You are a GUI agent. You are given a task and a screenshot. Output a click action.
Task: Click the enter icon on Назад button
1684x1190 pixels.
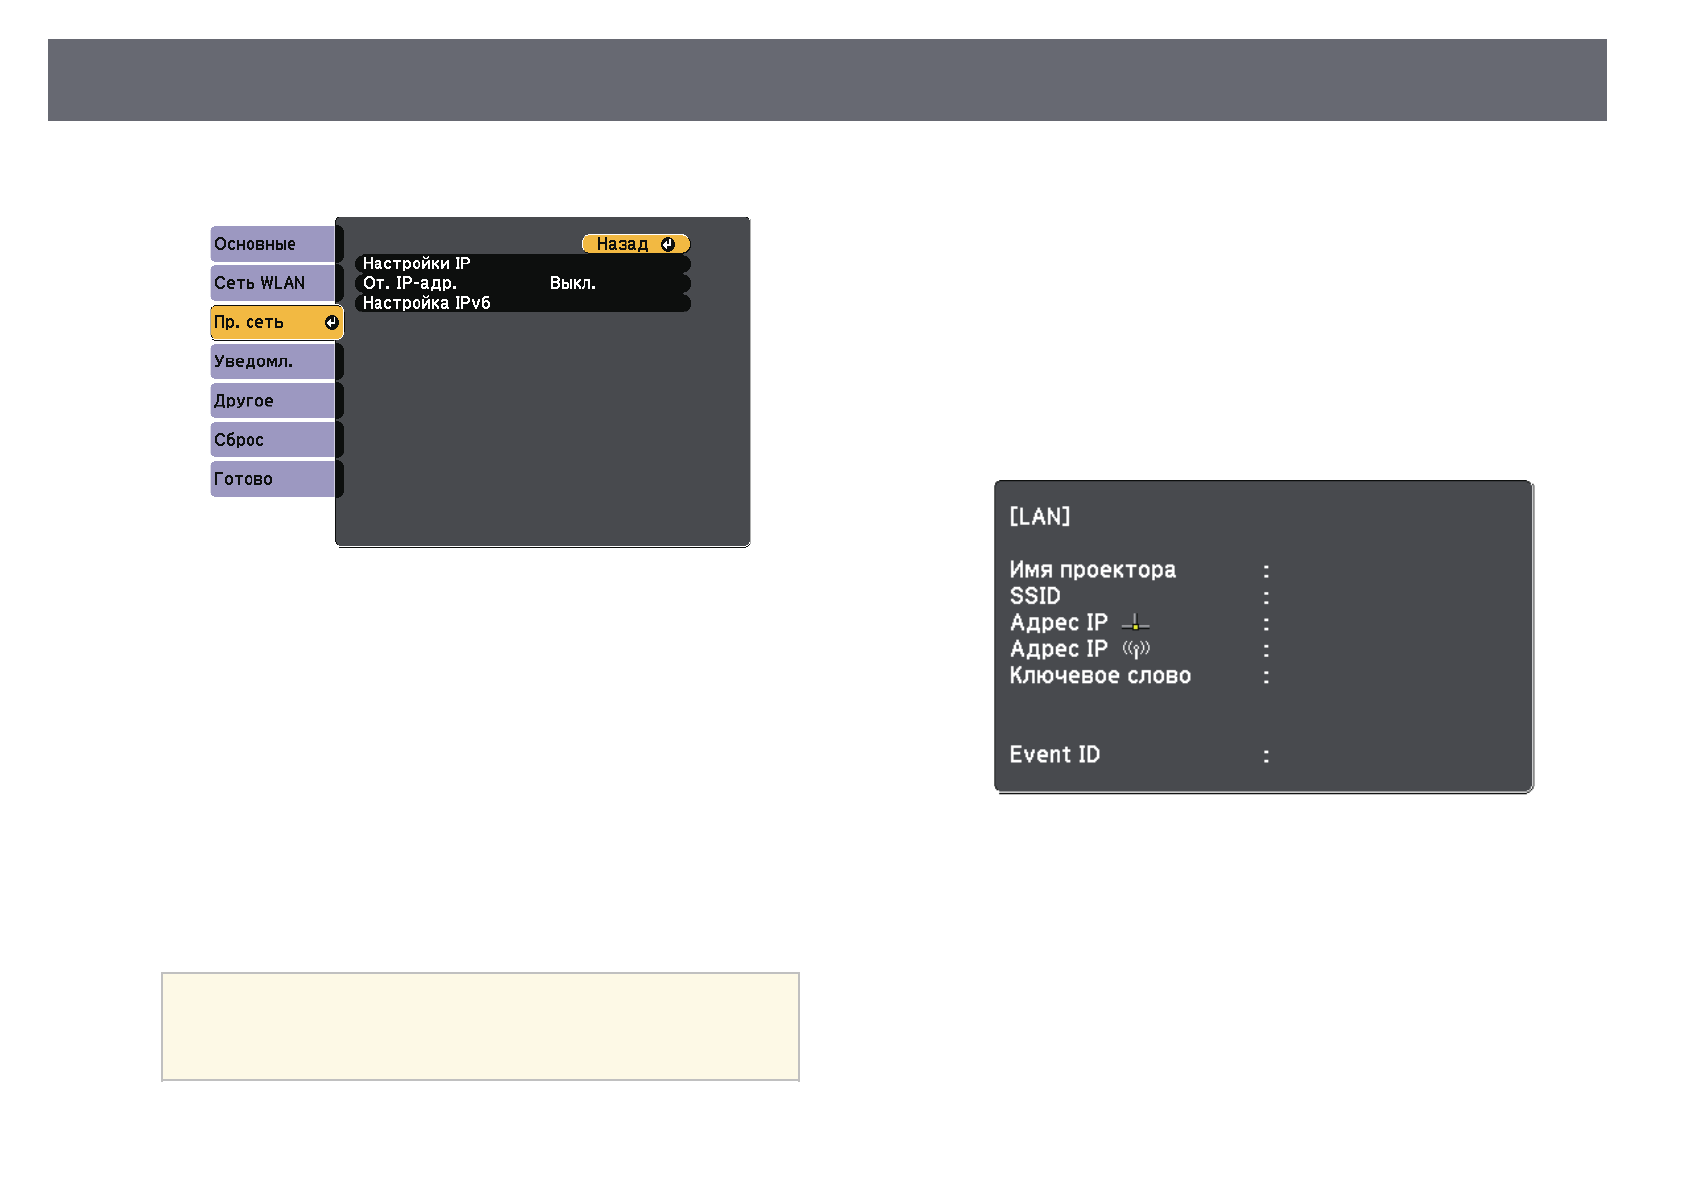668,244
